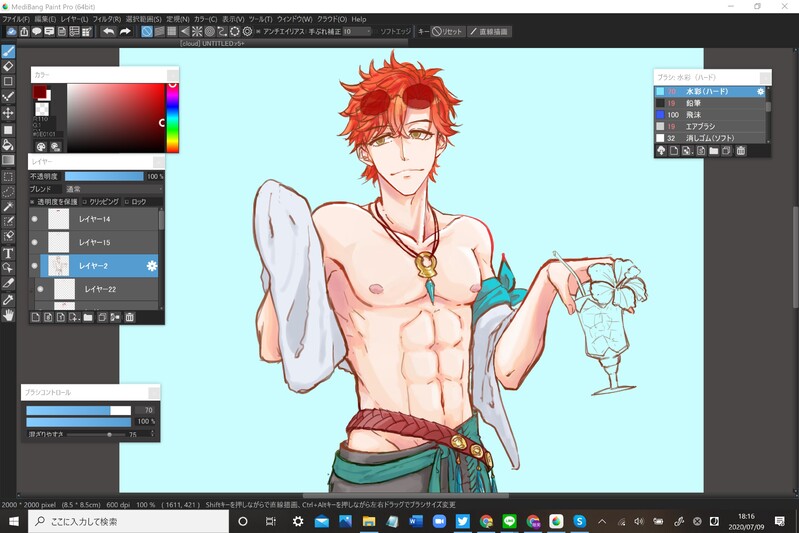Open the ファイル(F) menu
The image size is (799, 533).
[x=16, y=19]
